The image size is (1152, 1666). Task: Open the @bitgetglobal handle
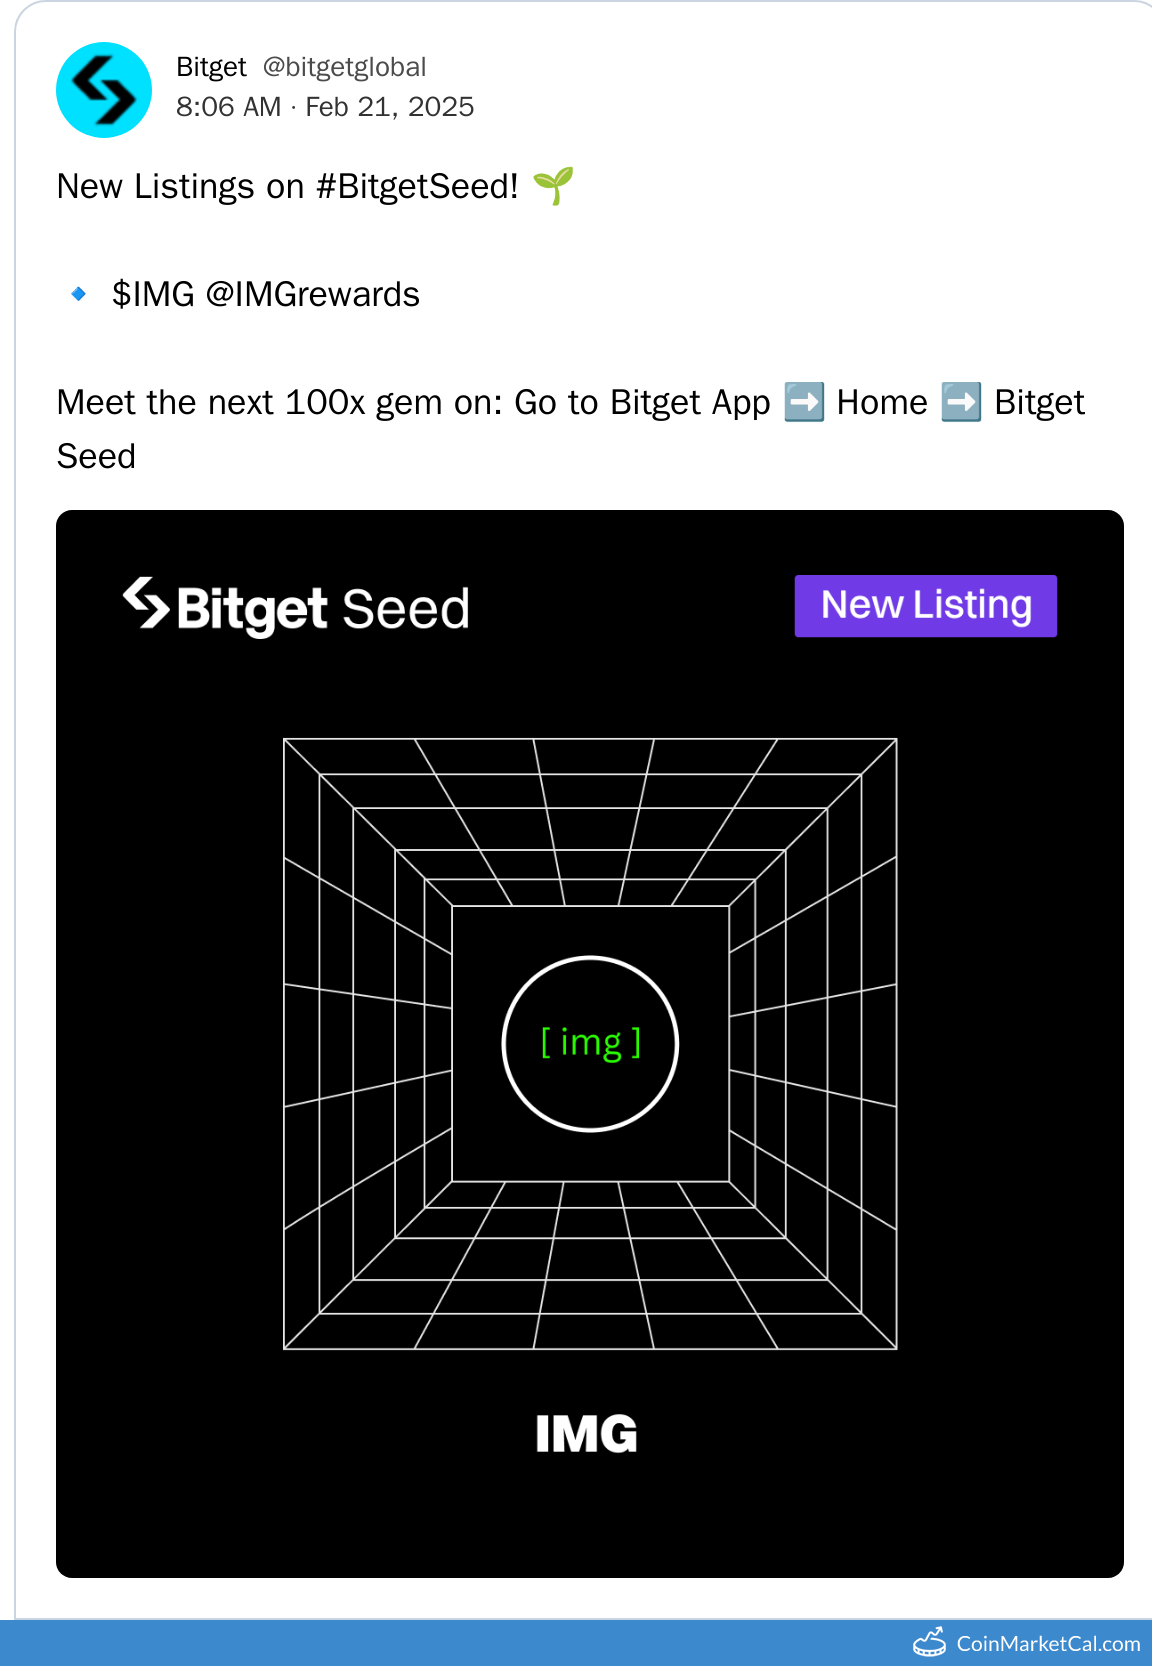(344, 67)
